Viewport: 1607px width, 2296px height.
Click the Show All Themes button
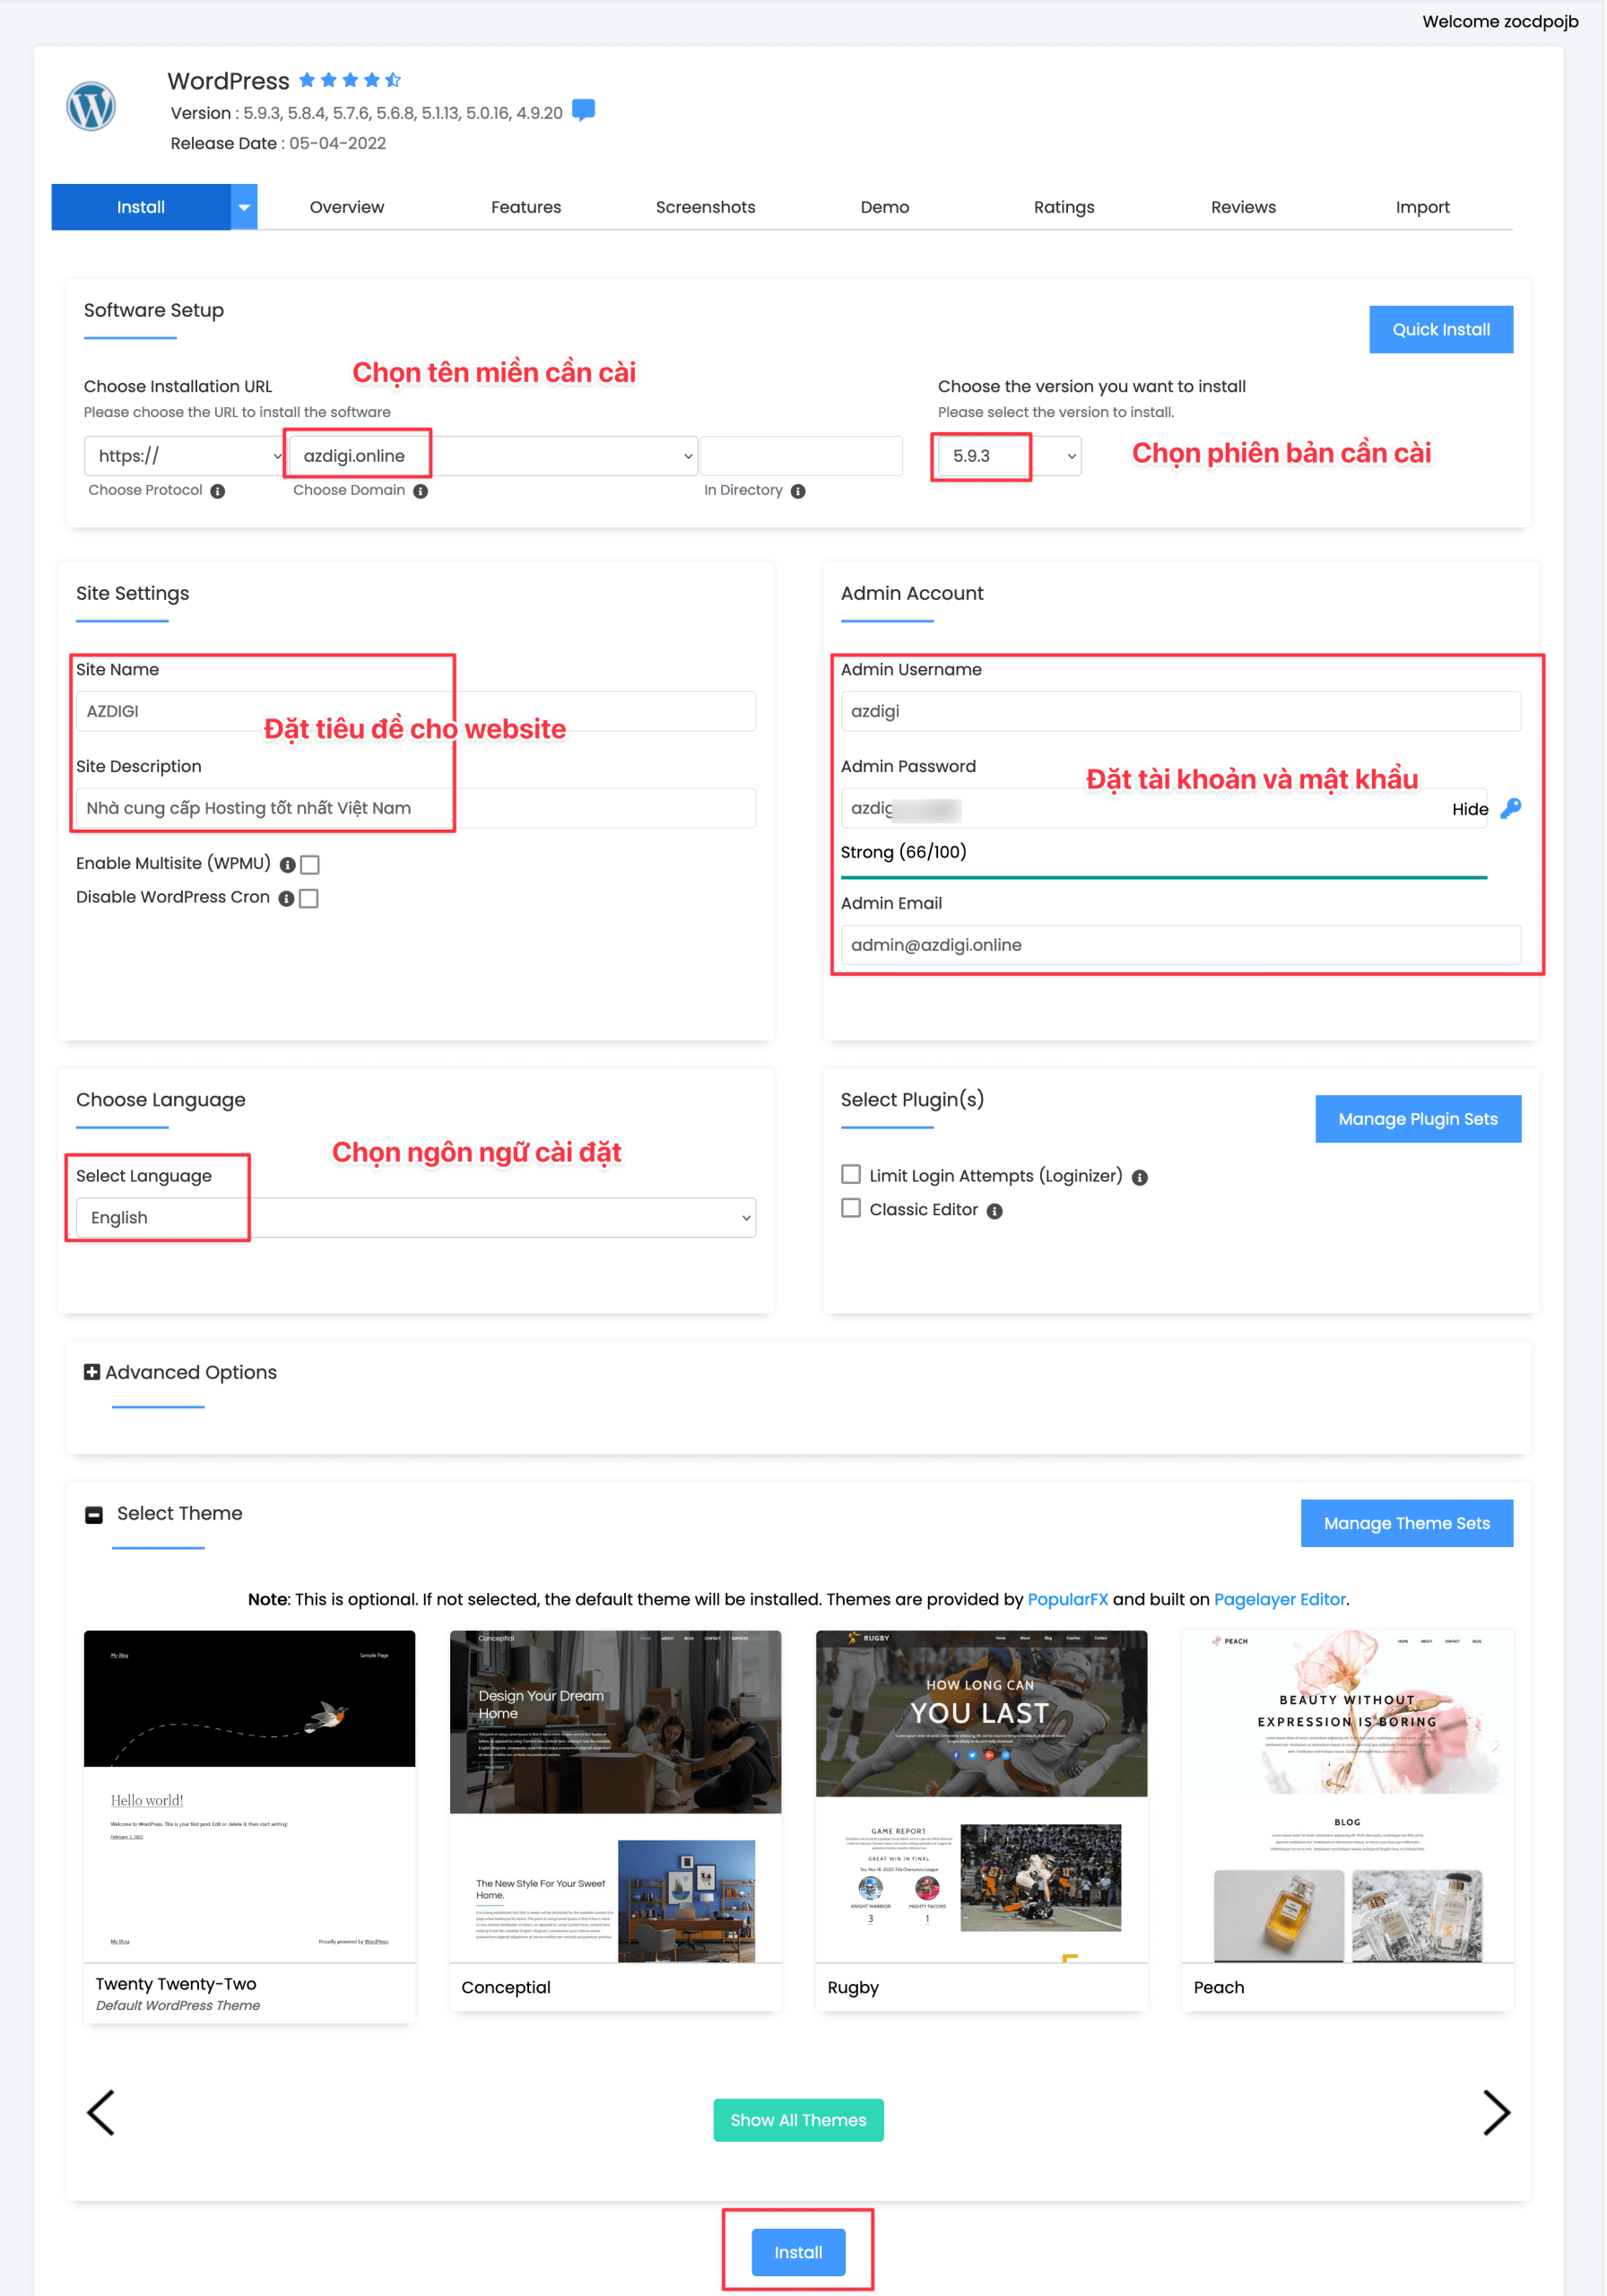click(x=798, y=2120)
